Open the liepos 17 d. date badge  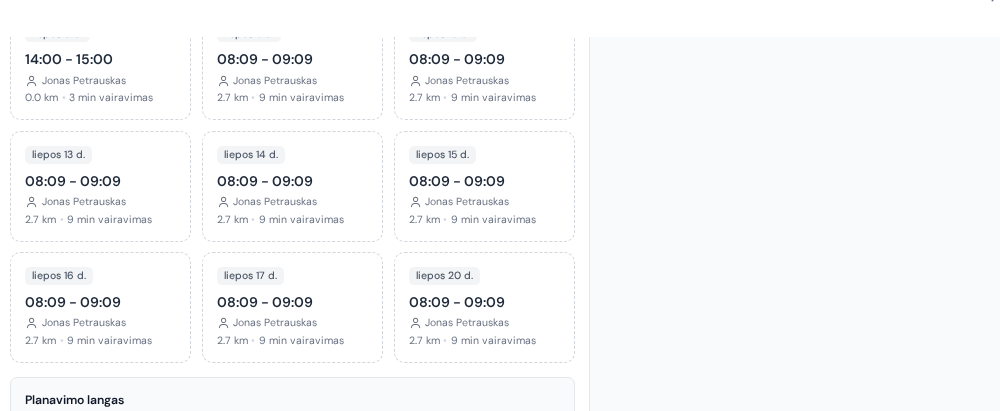(x=251, y=276)
